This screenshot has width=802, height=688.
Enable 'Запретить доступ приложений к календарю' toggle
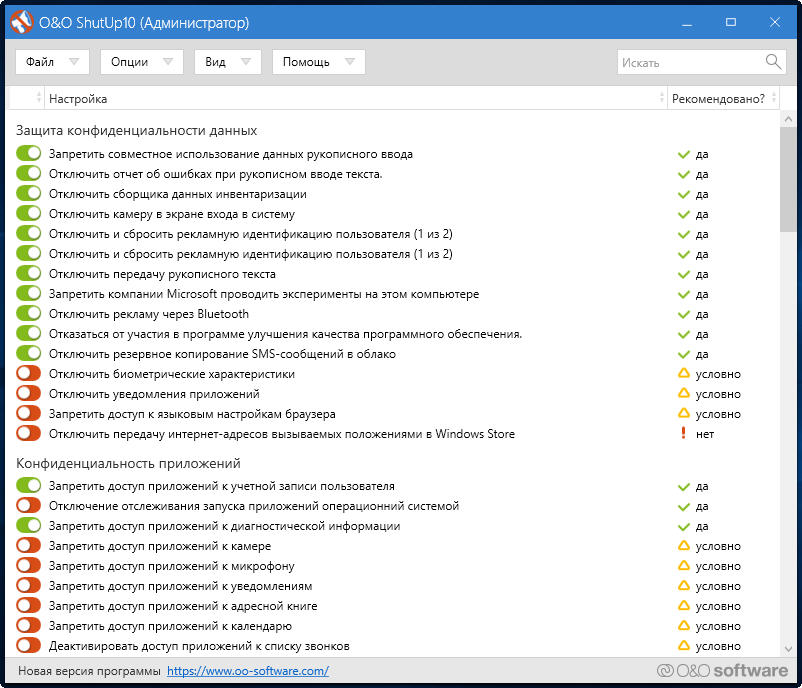pyautogui.click(x=28, y=625)
